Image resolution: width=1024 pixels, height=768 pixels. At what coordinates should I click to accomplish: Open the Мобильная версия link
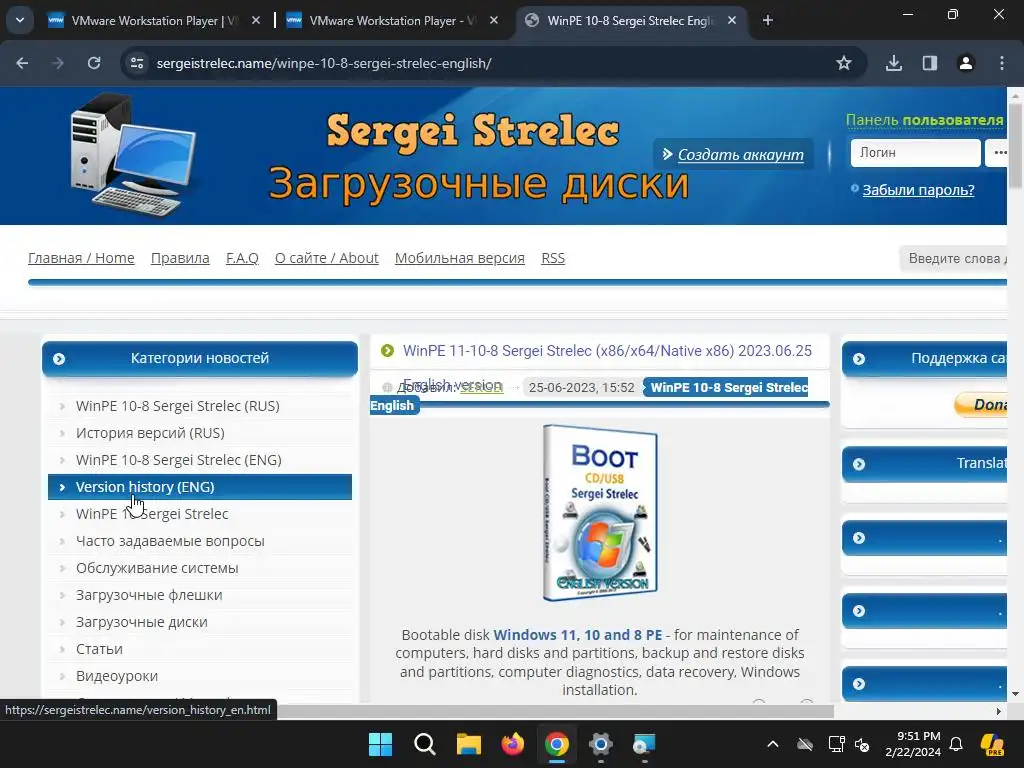click(460, 258)
